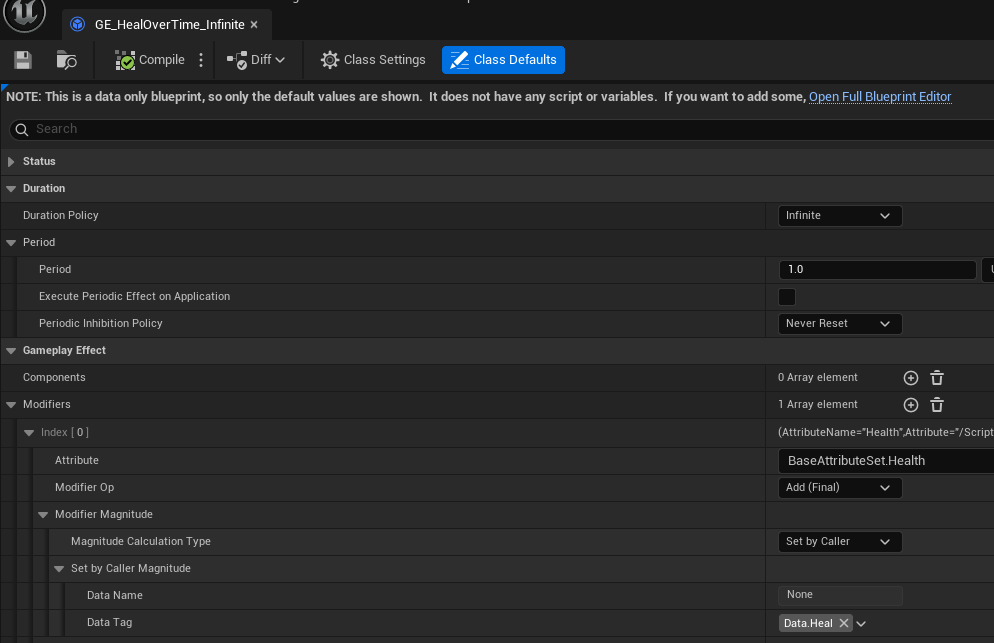Click the Modifier Op row label

tap(84, 488)
